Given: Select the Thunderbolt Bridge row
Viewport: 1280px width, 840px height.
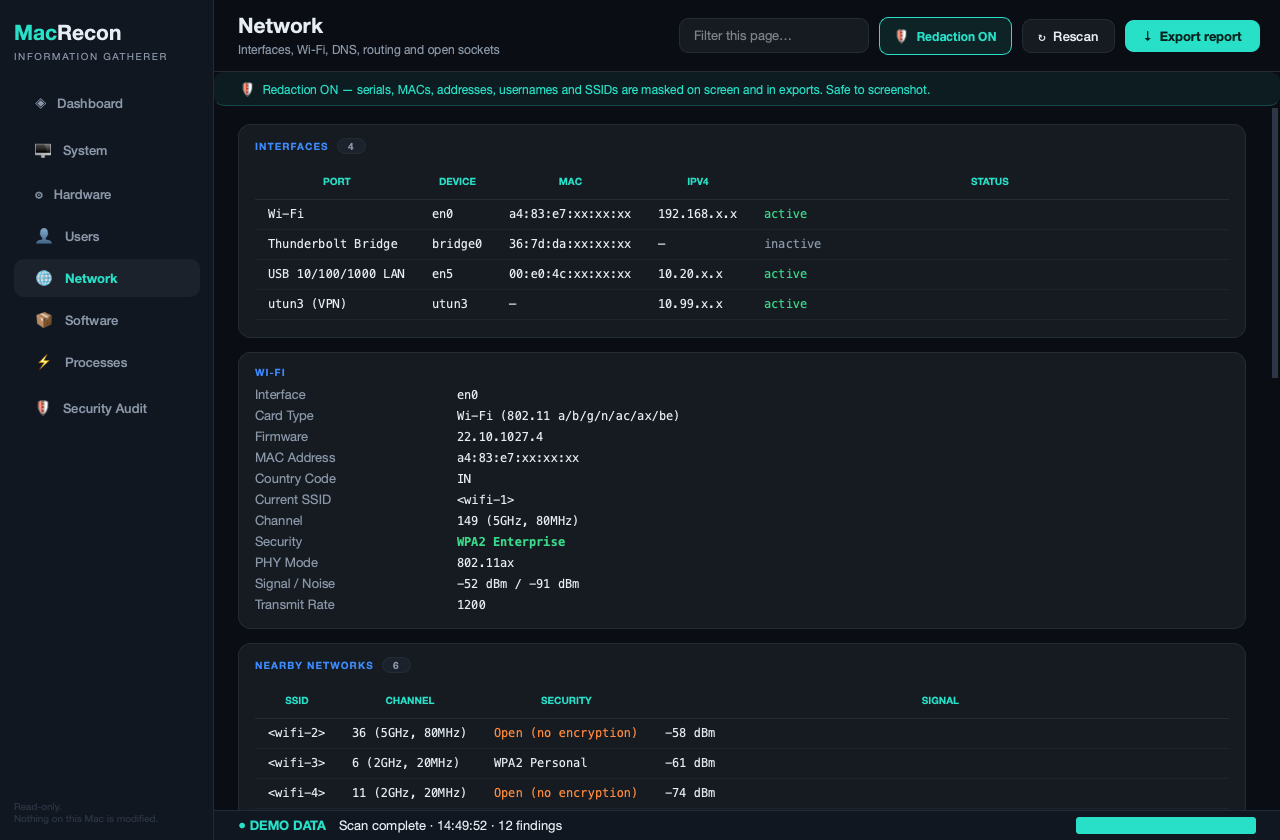Looking at the screenshot, I should tap(742, 244).
